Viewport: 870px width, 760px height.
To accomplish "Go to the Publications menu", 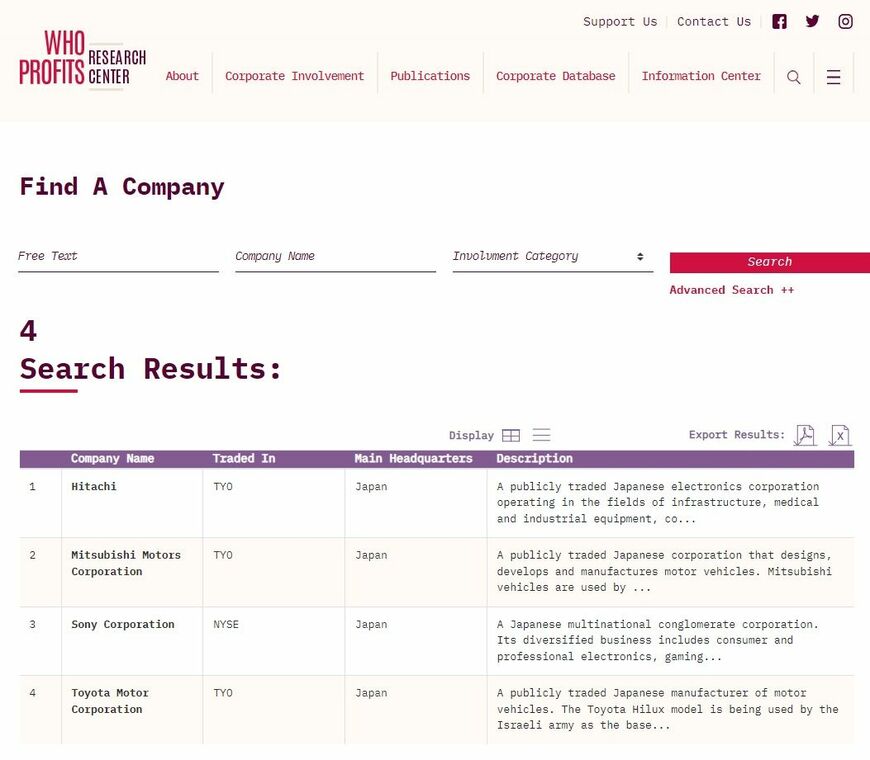I will (430, 76).
